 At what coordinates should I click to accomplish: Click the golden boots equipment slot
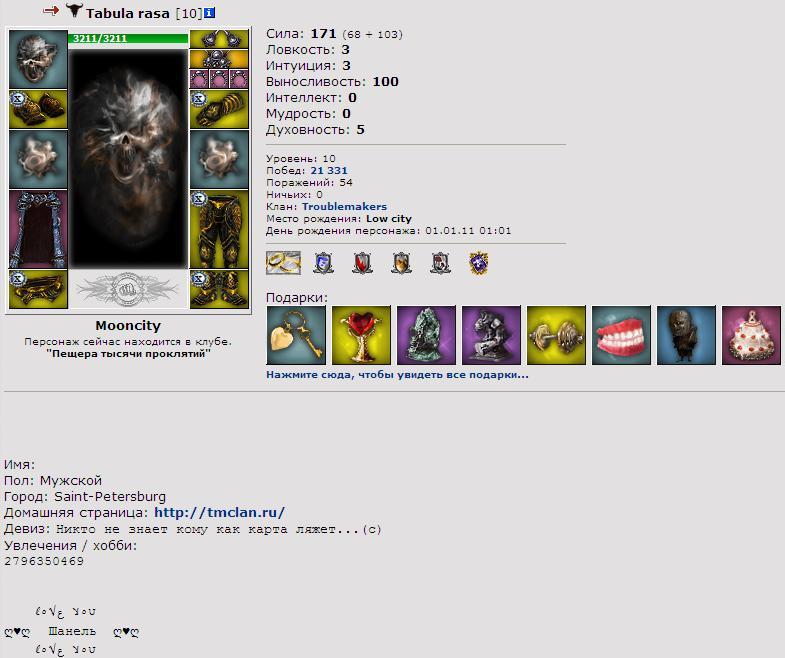219,289
